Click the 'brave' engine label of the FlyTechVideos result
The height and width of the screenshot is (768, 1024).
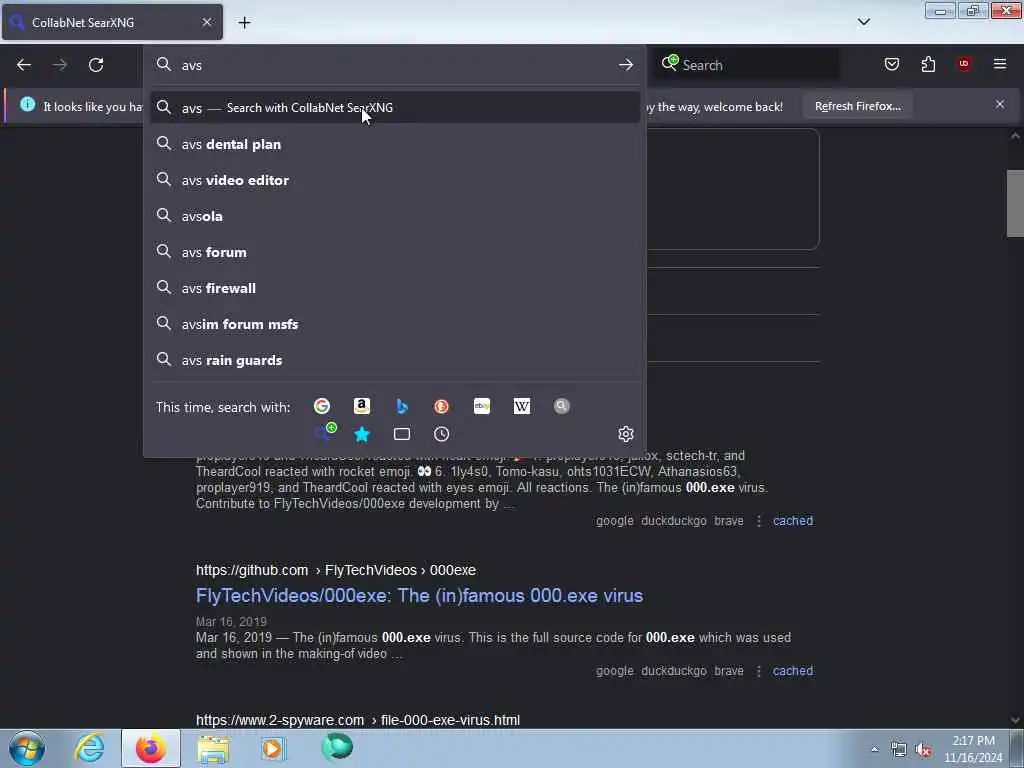(x=729, y=671)
